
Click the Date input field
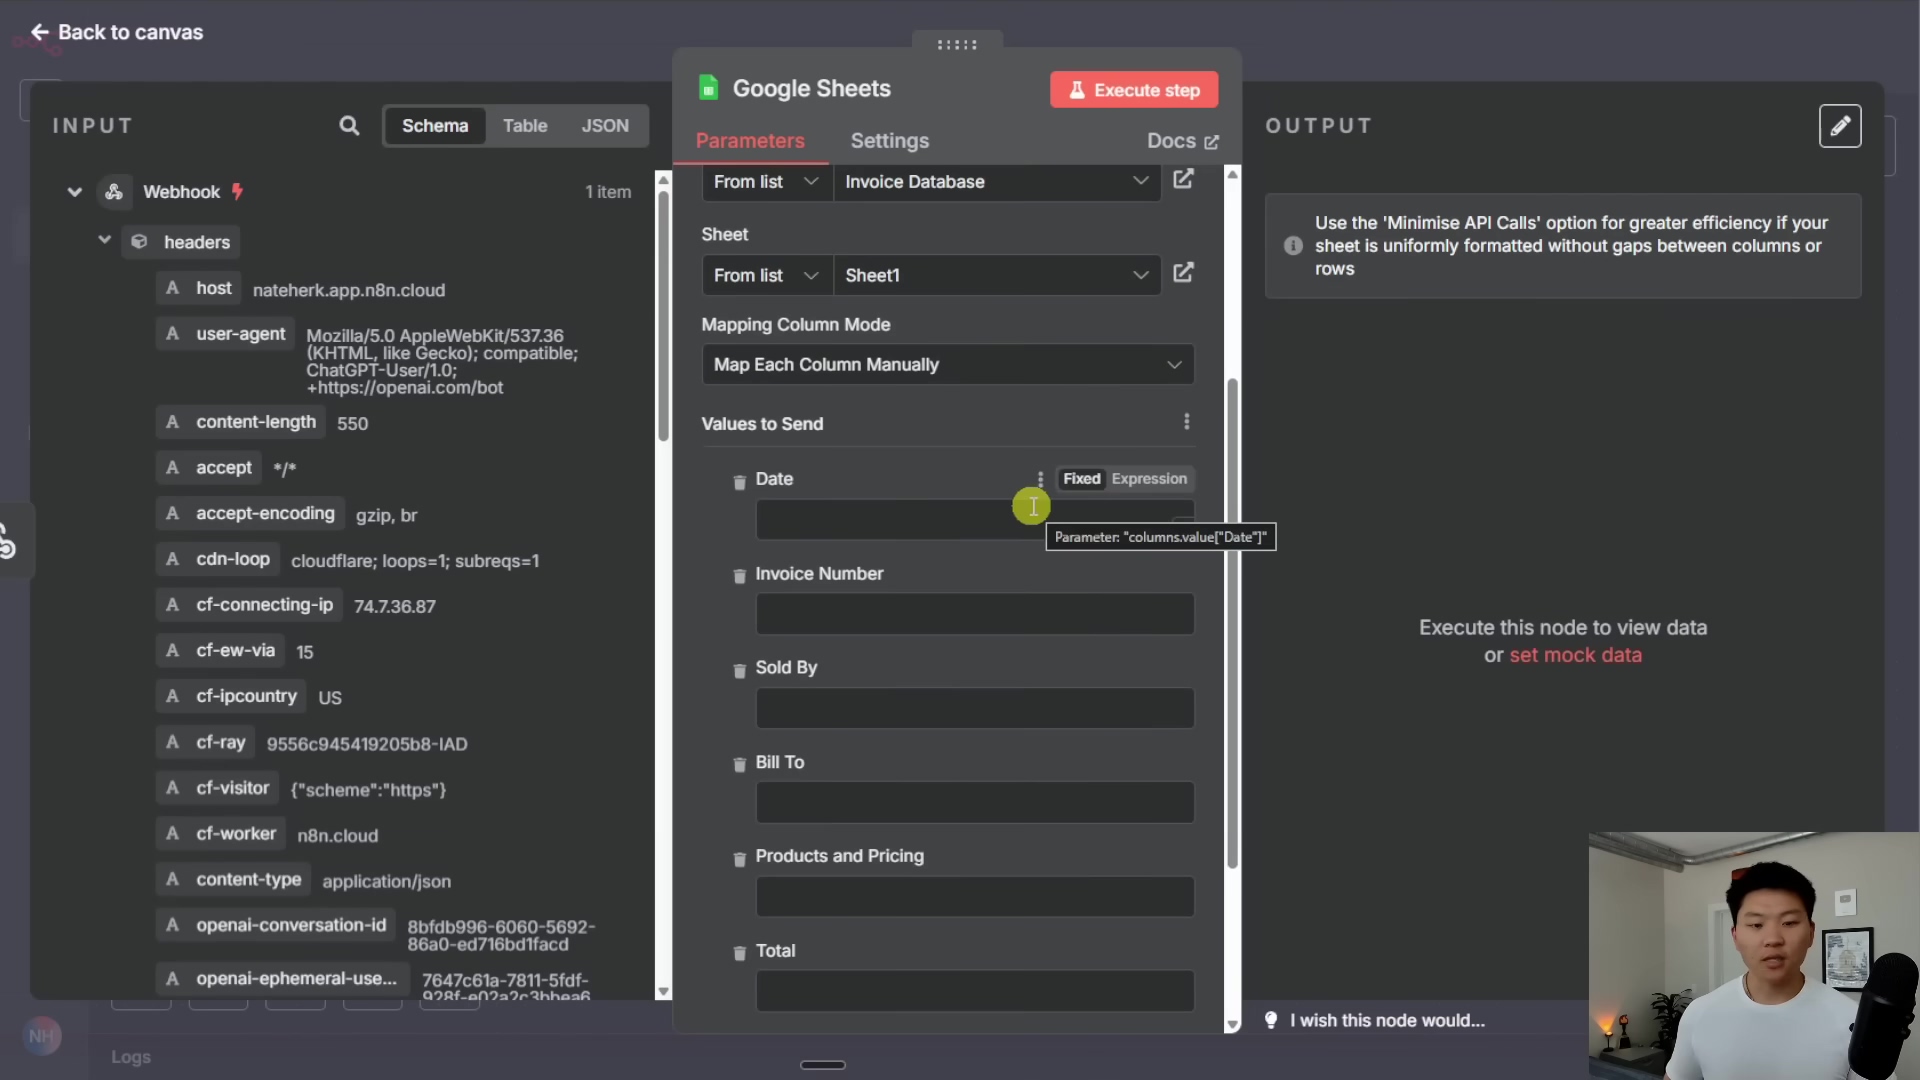click(x=975, y=520)
